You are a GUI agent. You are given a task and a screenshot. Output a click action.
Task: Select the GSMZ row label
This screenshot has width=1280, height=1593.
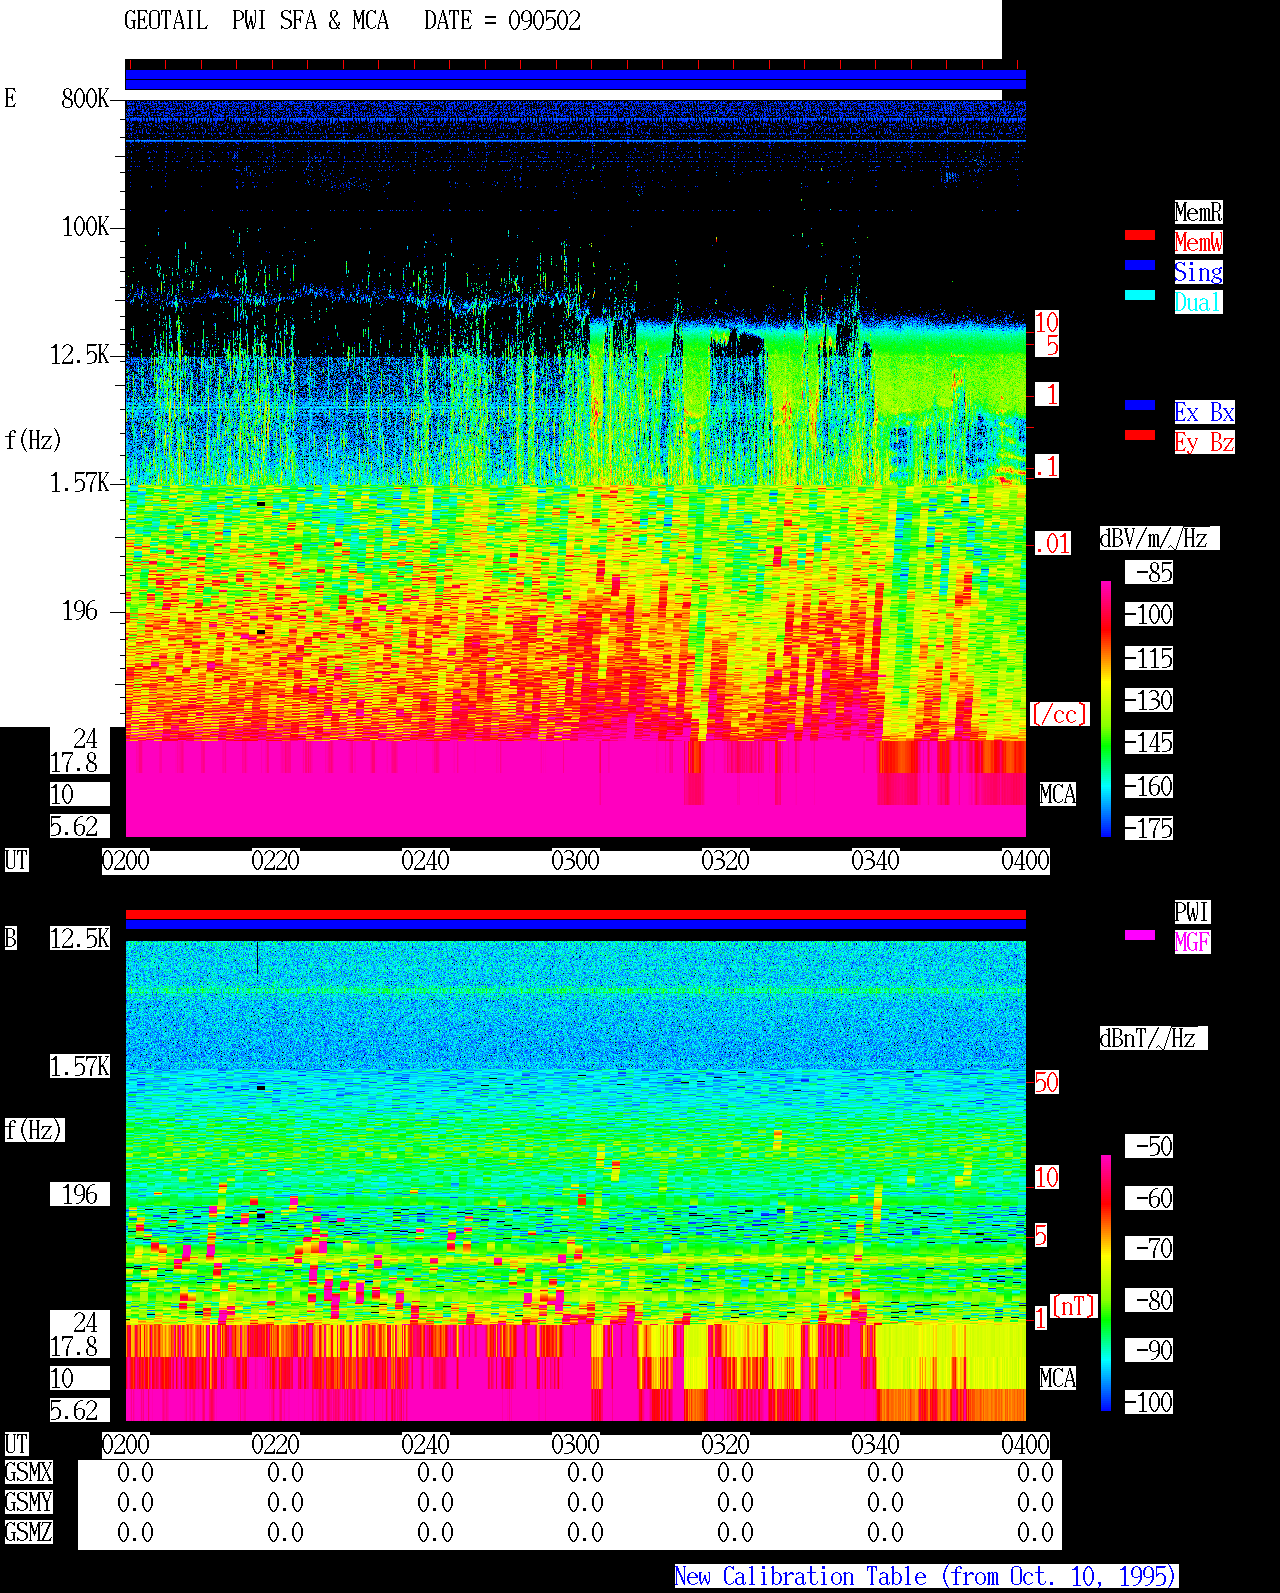click(x=29, y=1532)
